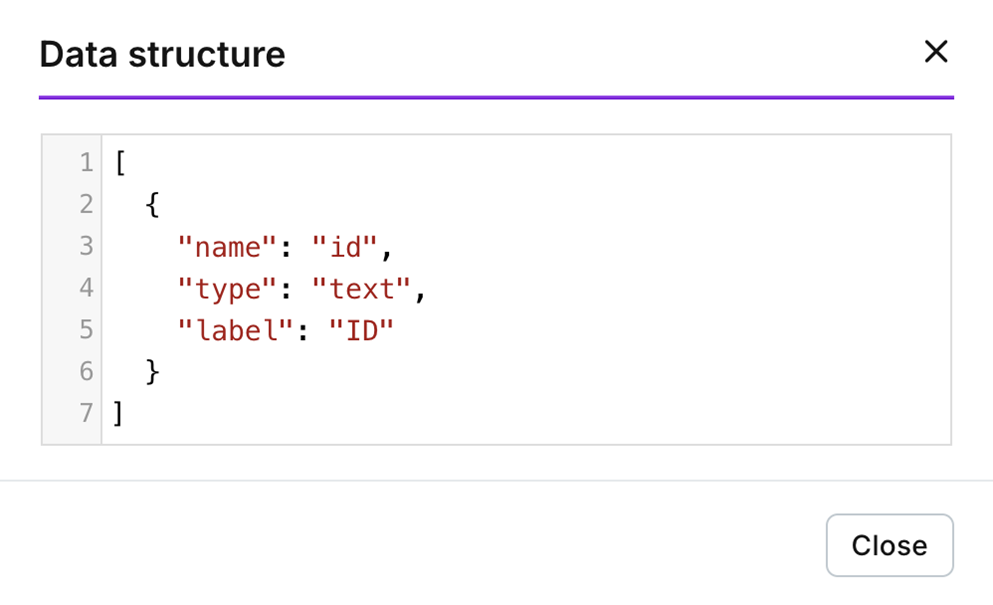Select line number 6 in the gutter
Image resolution: width=993 pixels, height=605 pixels.
click(x=85, y=372)
